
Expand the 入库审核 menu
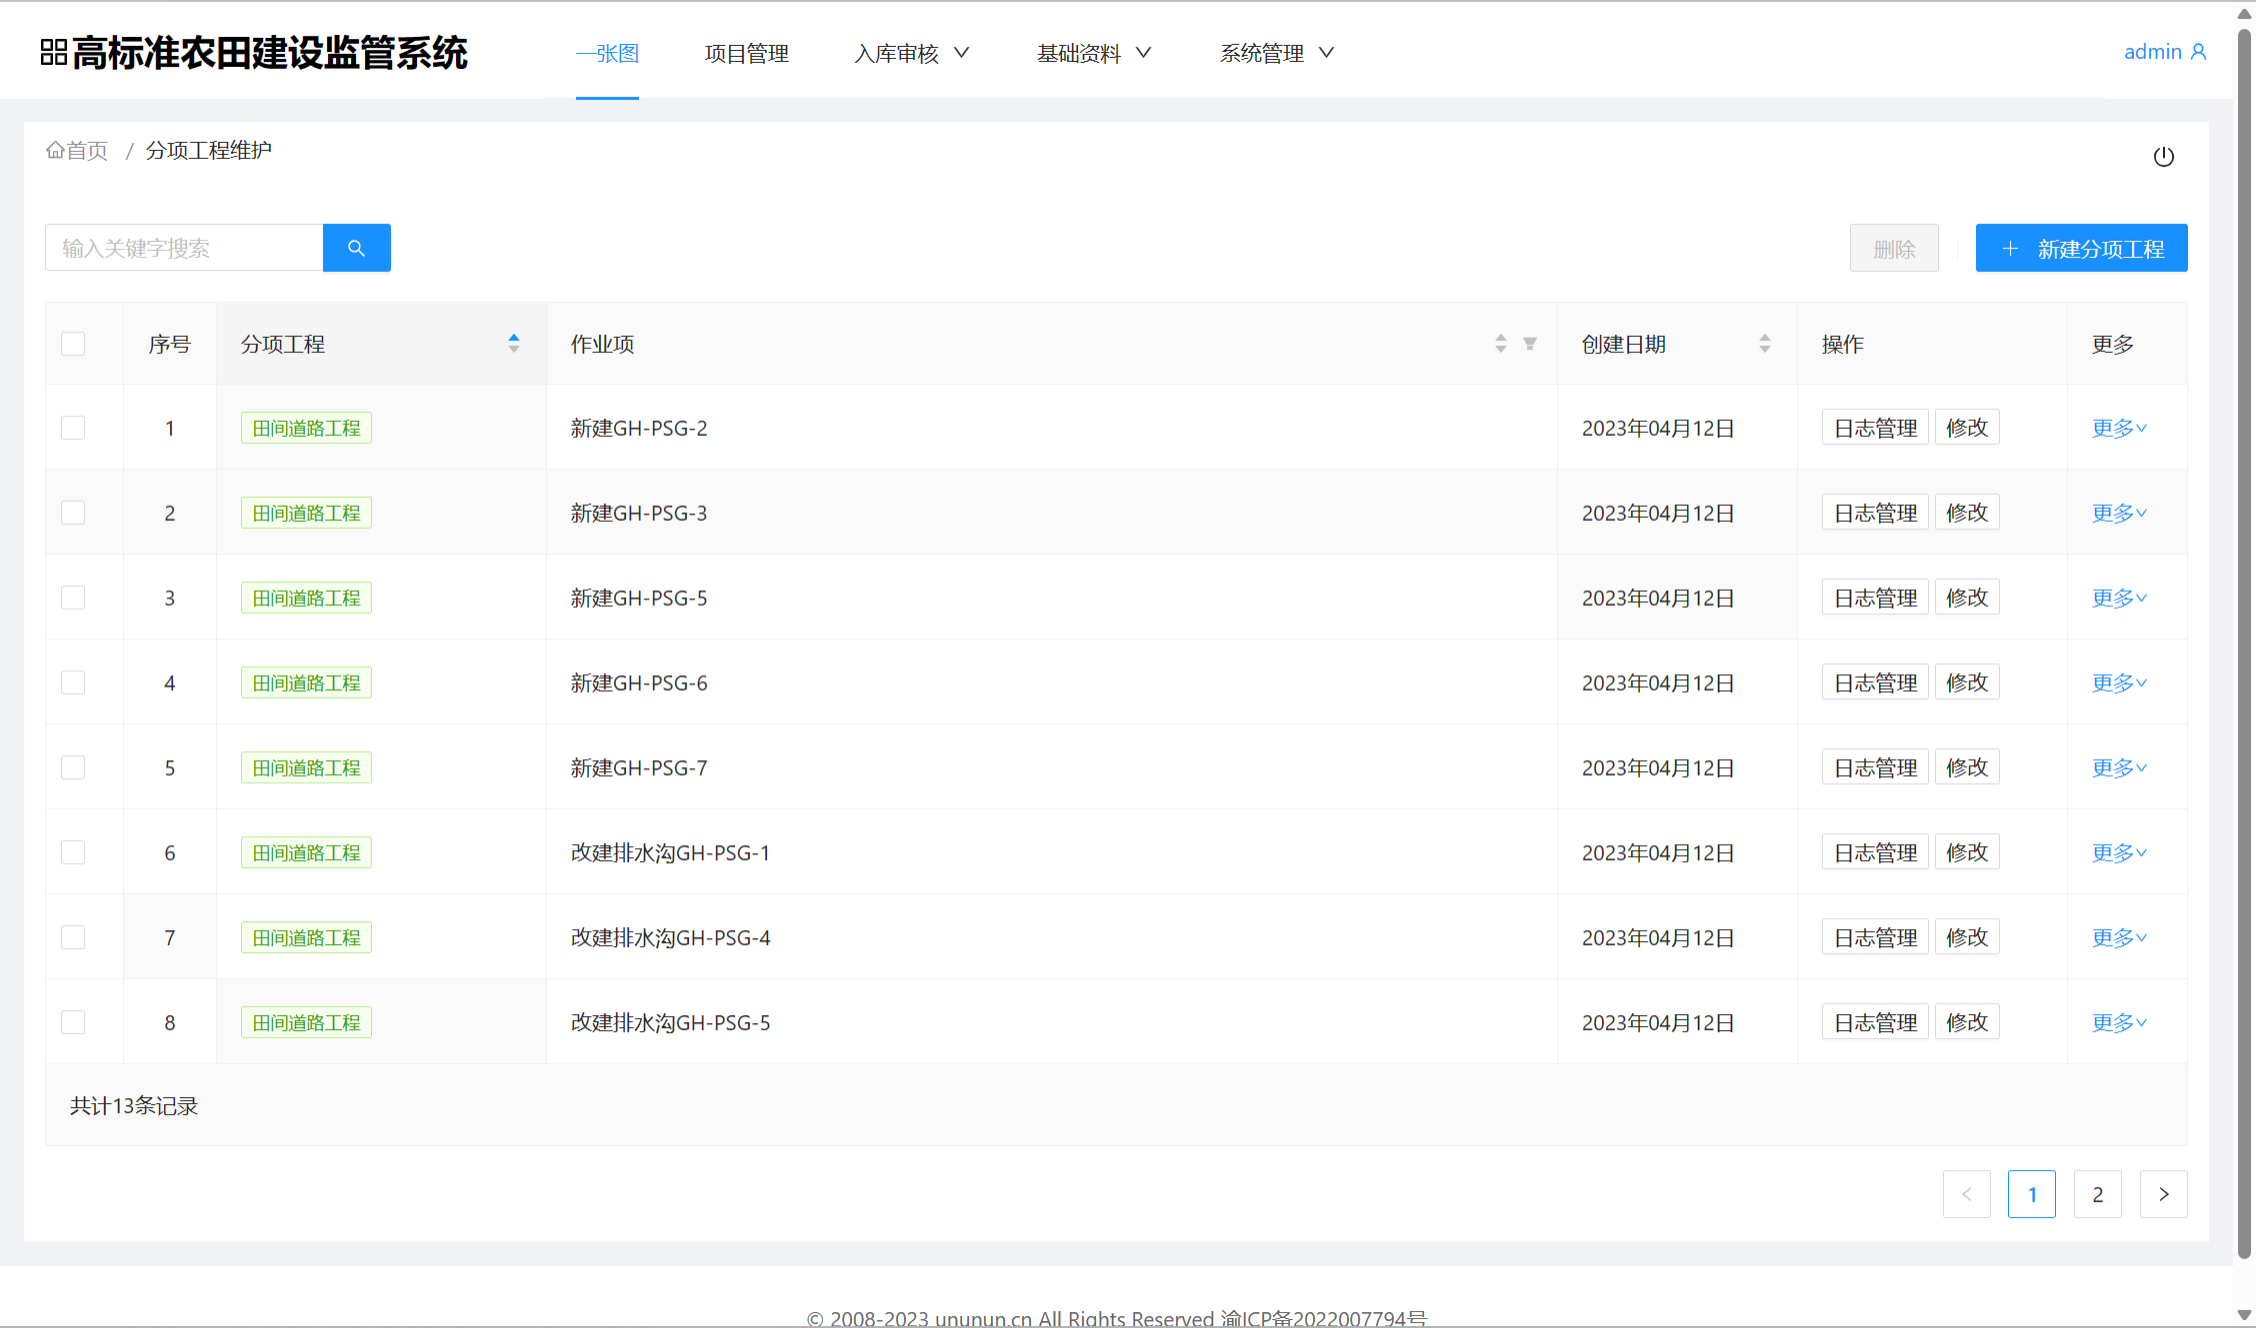[x=911, y=53]
